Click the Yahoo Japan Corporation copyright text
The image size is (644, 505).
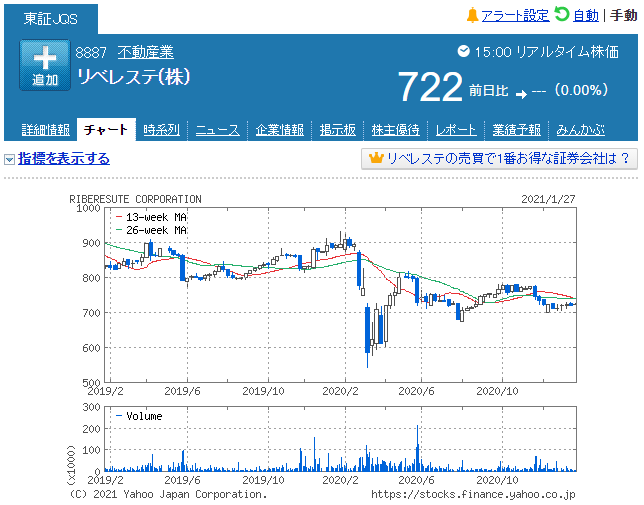[168, 494]
